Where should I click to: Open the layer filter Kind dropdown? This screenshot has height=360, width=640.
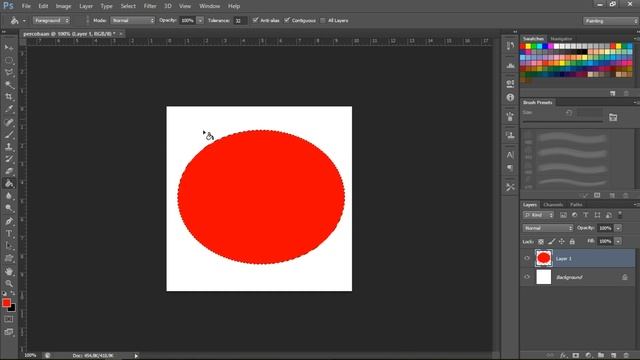coord(538,215)
